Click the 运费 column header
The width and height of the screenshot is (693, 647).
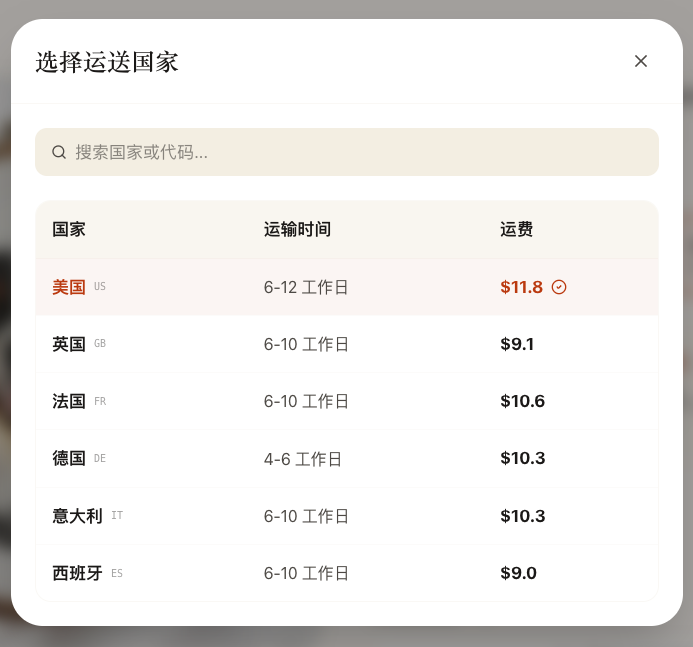point(516,229)
